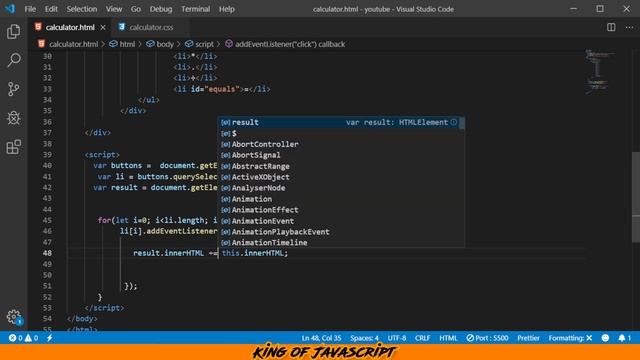The width and height of the screenshot is (640, 360).
Task: Select the AnimationEvent suggestion
Action: coord(339,221)
